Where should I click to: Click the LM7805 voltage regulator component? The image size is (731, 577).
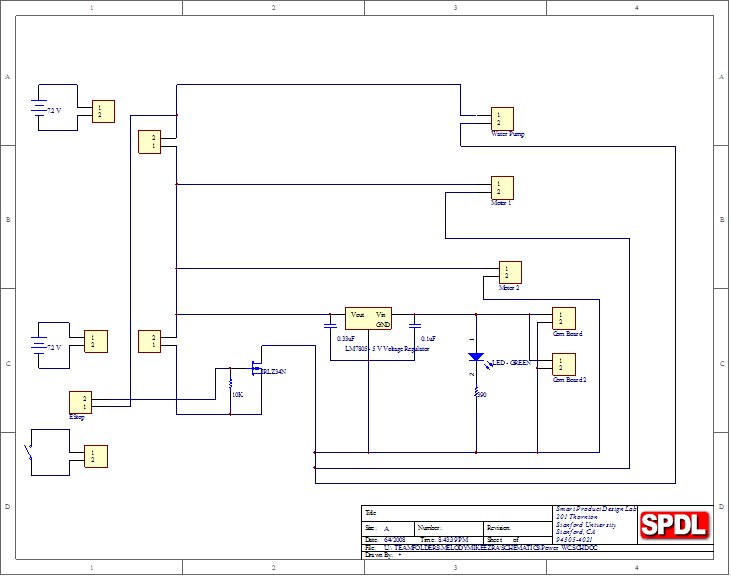click(x=368, y=318)
